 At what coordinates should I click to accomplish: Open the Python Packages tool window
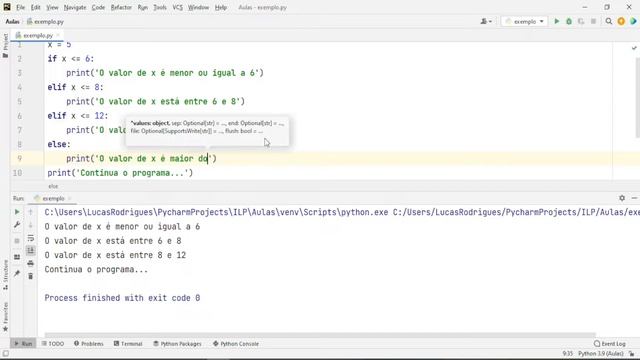177,344
